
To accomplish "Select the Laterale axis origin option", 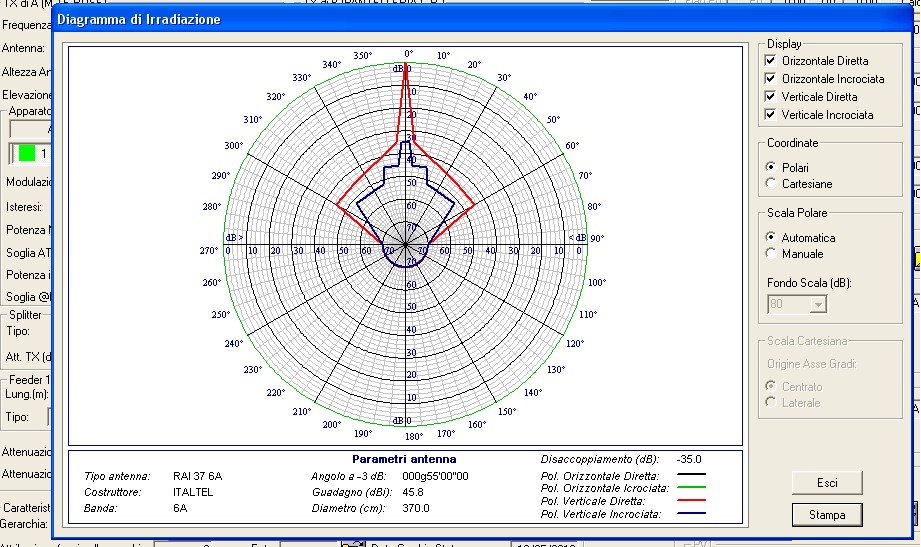I will click(x=770, y=403).
